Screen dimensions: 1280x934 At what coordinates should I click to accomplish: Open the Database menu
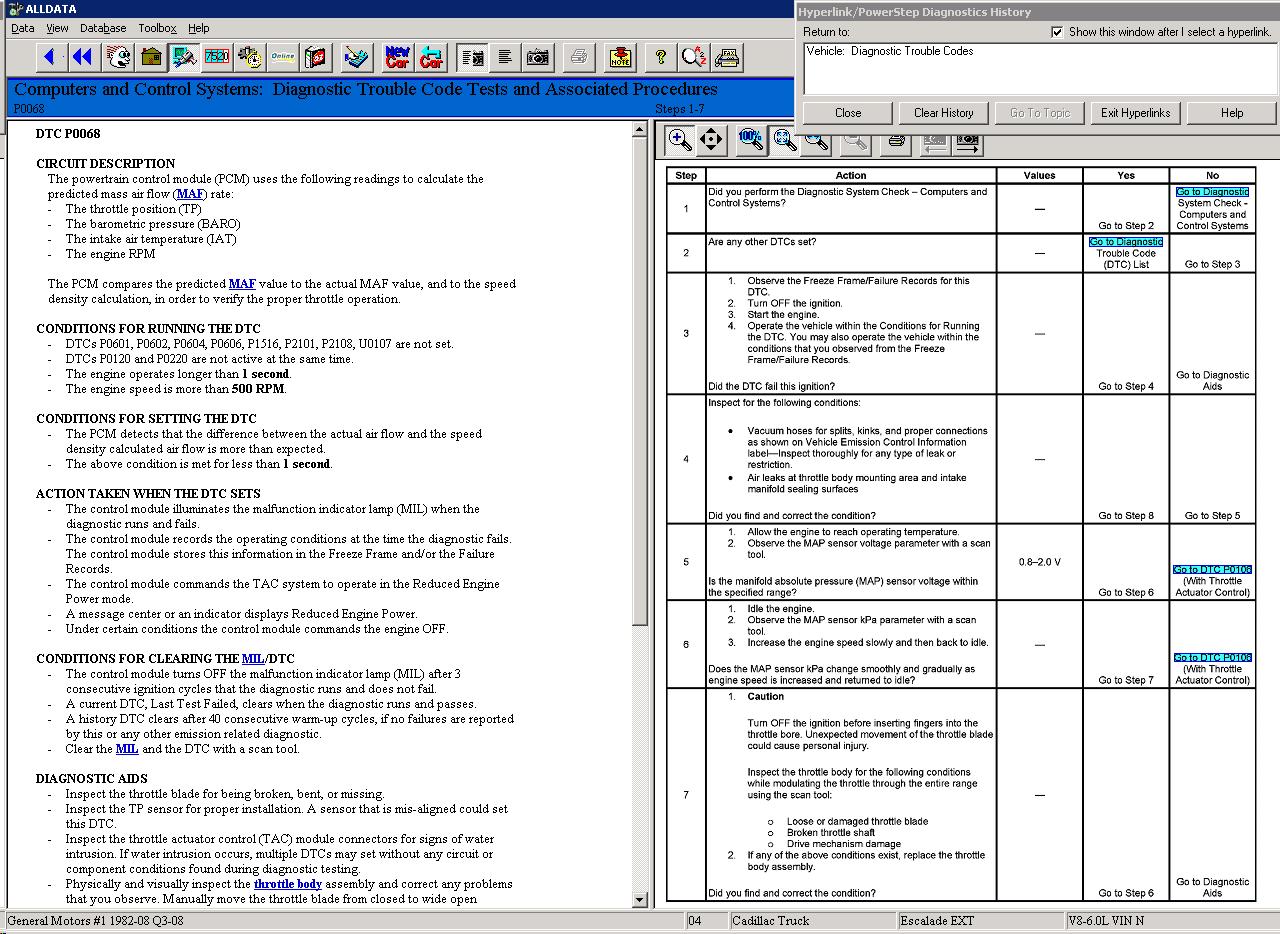(103, 28)
